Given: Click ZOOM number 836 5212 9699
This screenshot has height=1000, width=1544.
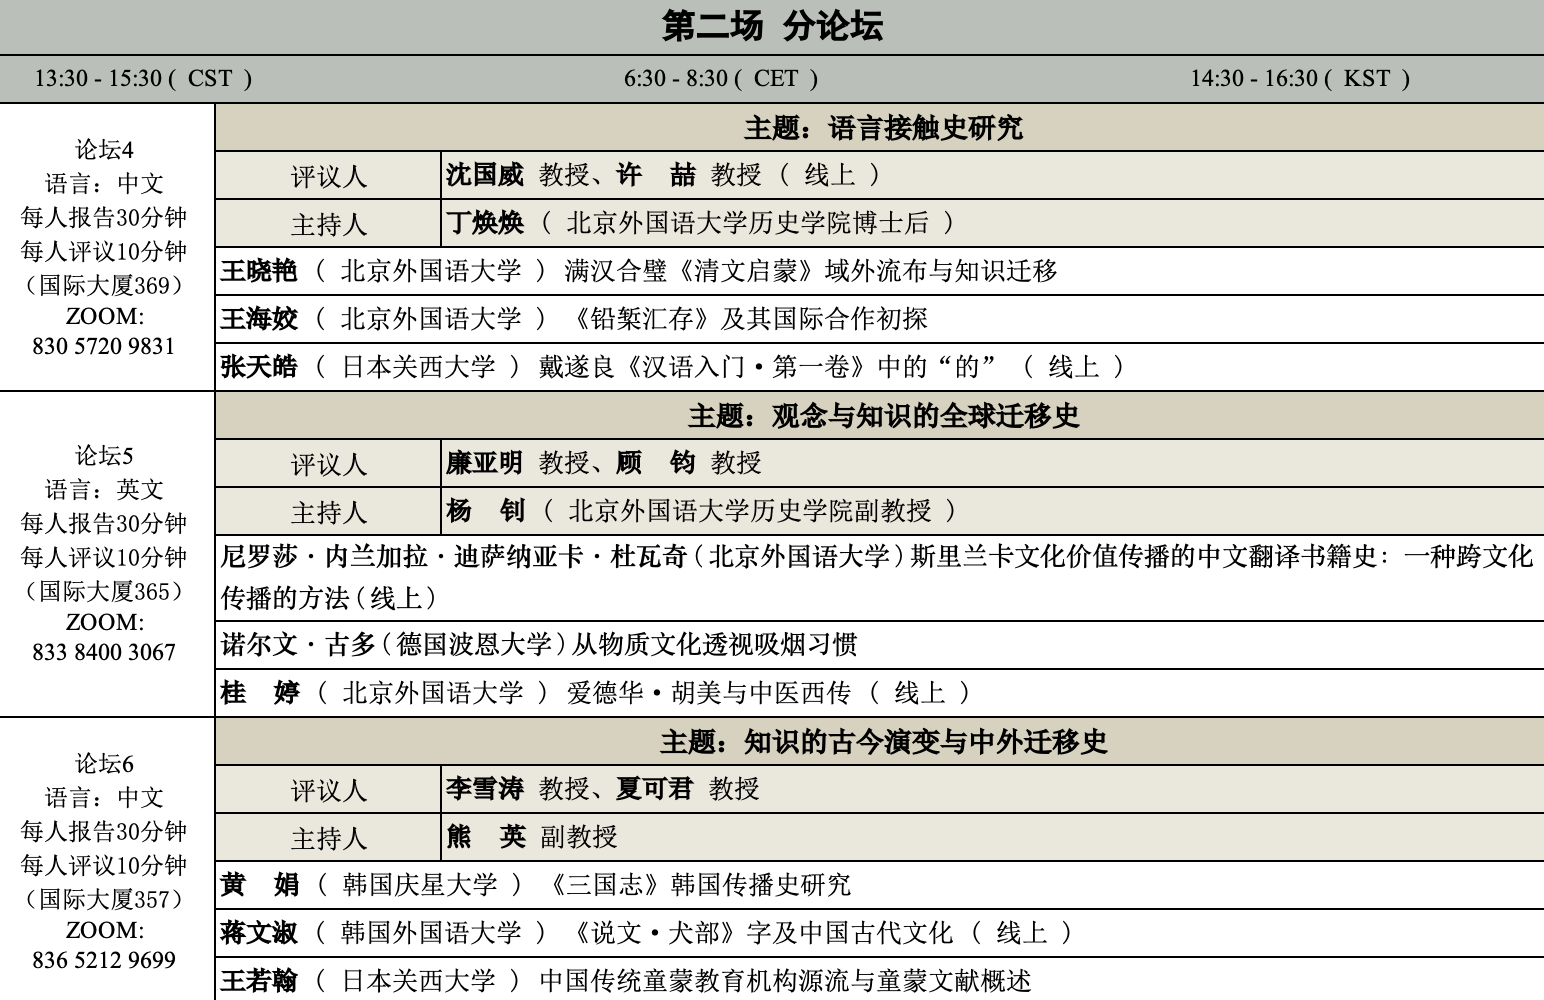Looking at the screenshot, I should (x=104, y=961).
